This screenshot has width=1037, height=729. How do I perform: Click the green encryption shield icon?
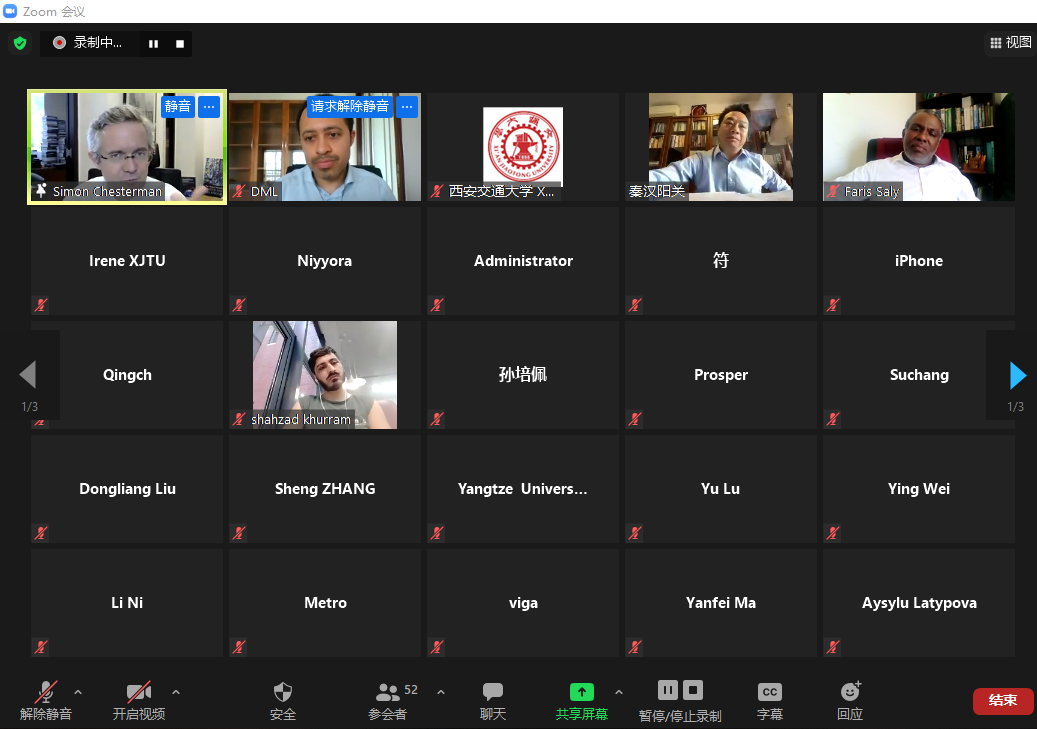pos(19,43)
